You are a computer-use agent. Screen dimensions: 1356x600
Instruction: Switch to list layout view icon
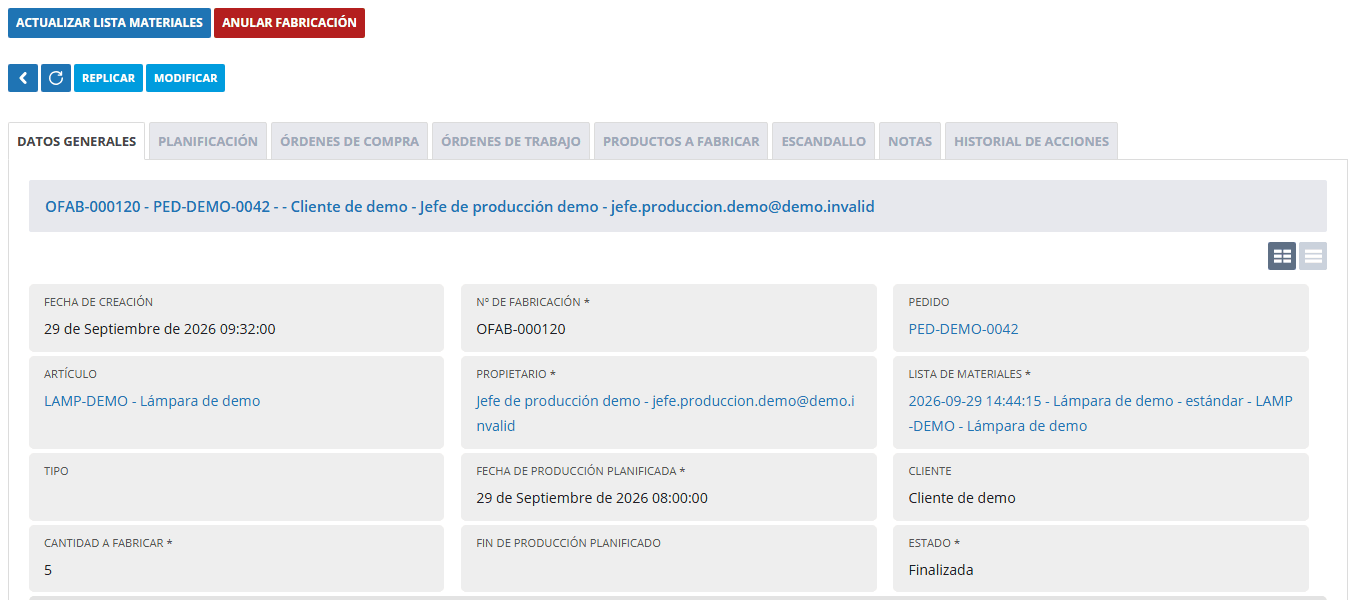pos(1313,256)
